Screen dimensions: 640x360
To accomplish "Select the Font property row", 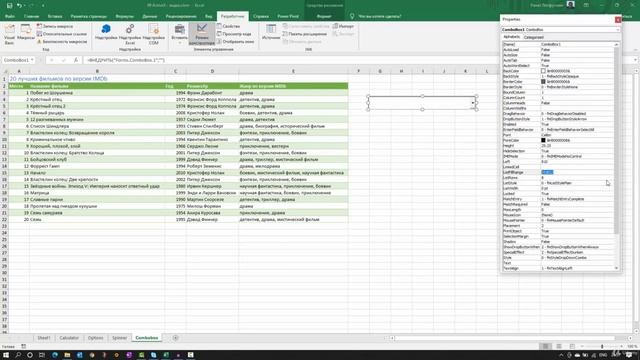I will pyautogui.click(x=558, y=135).
